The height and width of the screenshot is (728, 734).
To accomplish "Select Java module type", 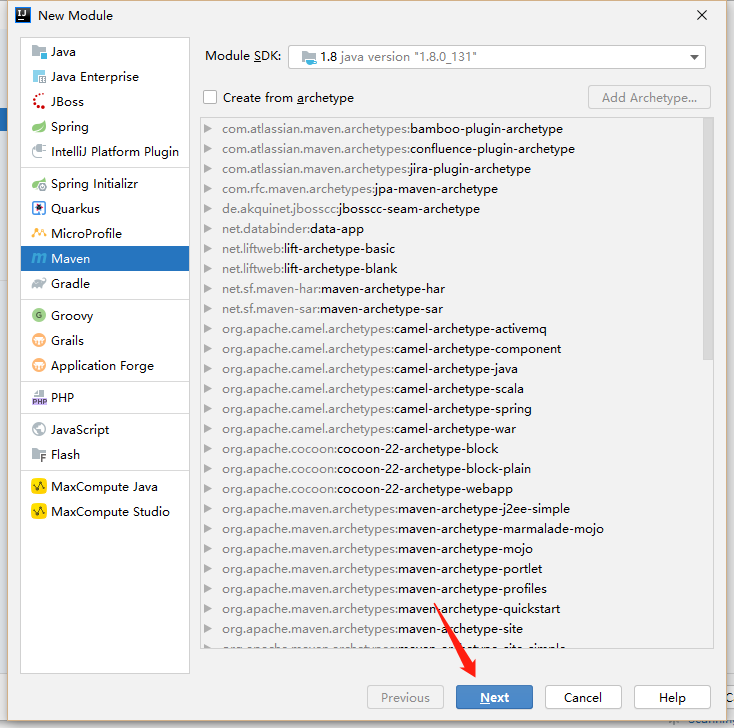I will click(105, 51).
